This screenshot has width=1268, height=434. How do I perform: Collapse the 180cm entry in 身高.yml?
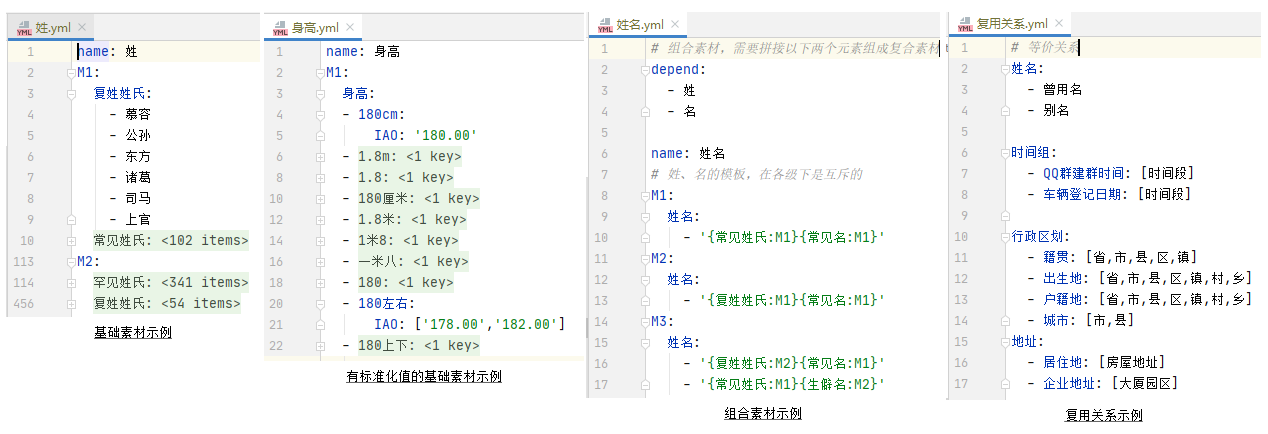[321, 115]
